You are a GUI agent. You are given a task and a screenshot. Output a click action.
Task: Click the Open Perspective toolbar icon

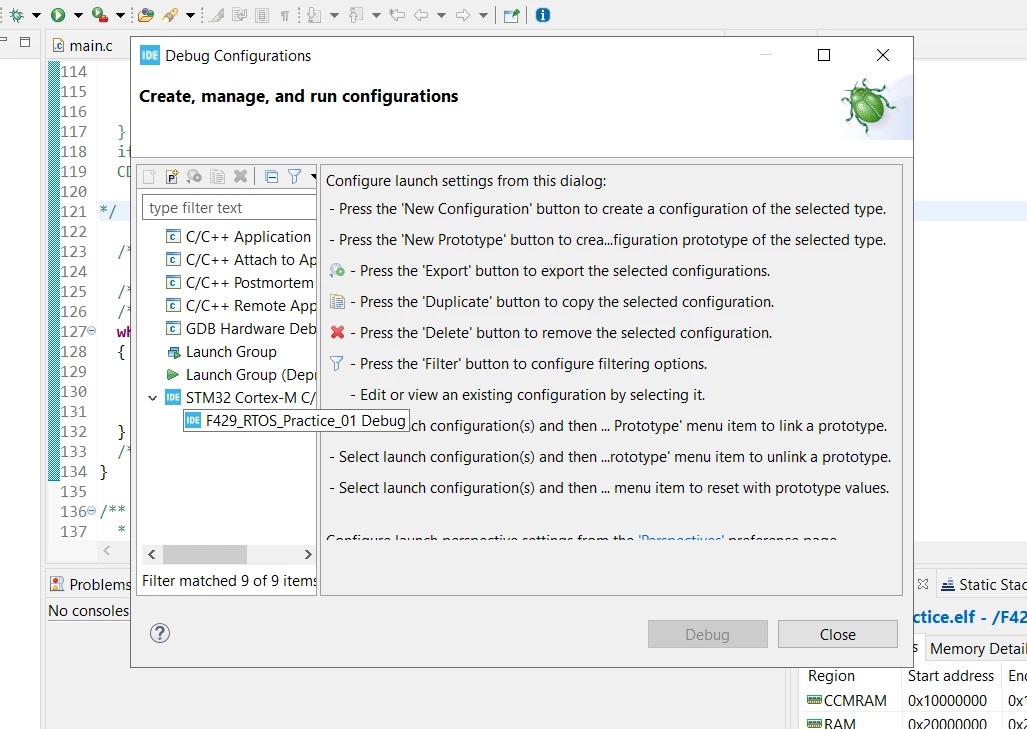point(512,15)
